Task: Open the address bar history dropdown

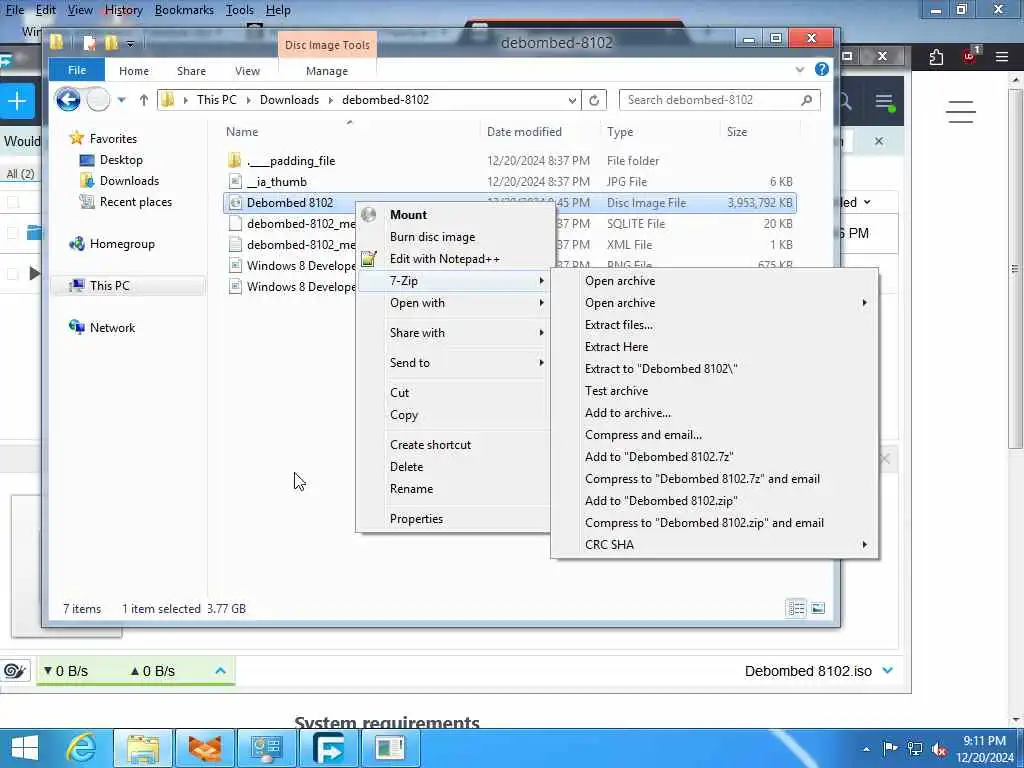Action: tap(572, 101)
